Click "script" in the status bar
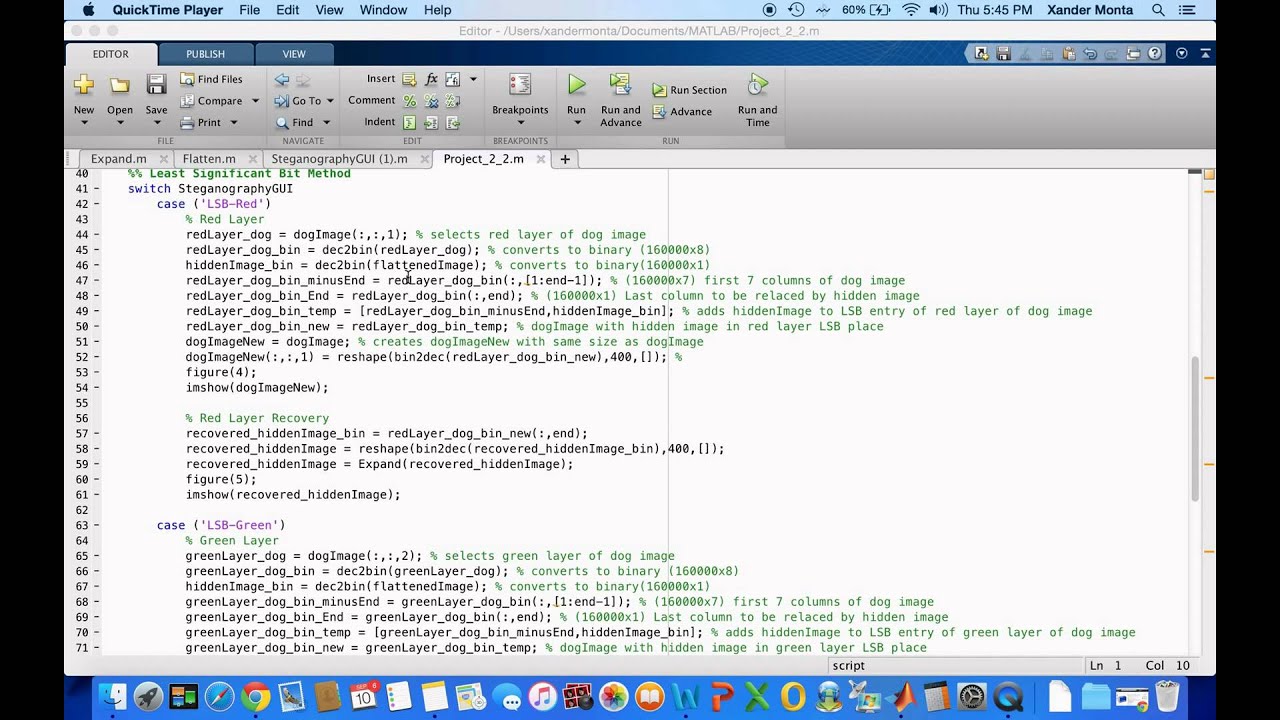 click(848, 666)
